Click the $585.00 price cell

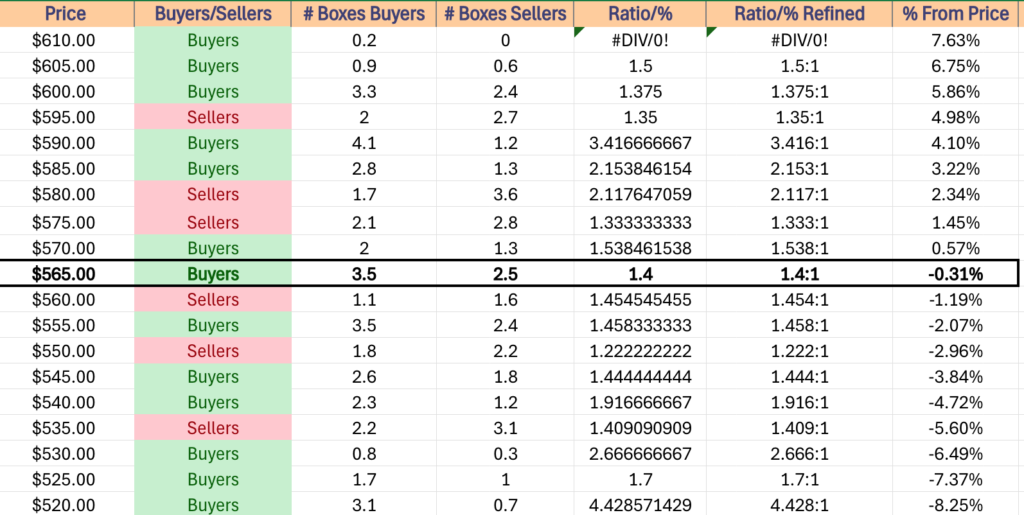[67, 168]
